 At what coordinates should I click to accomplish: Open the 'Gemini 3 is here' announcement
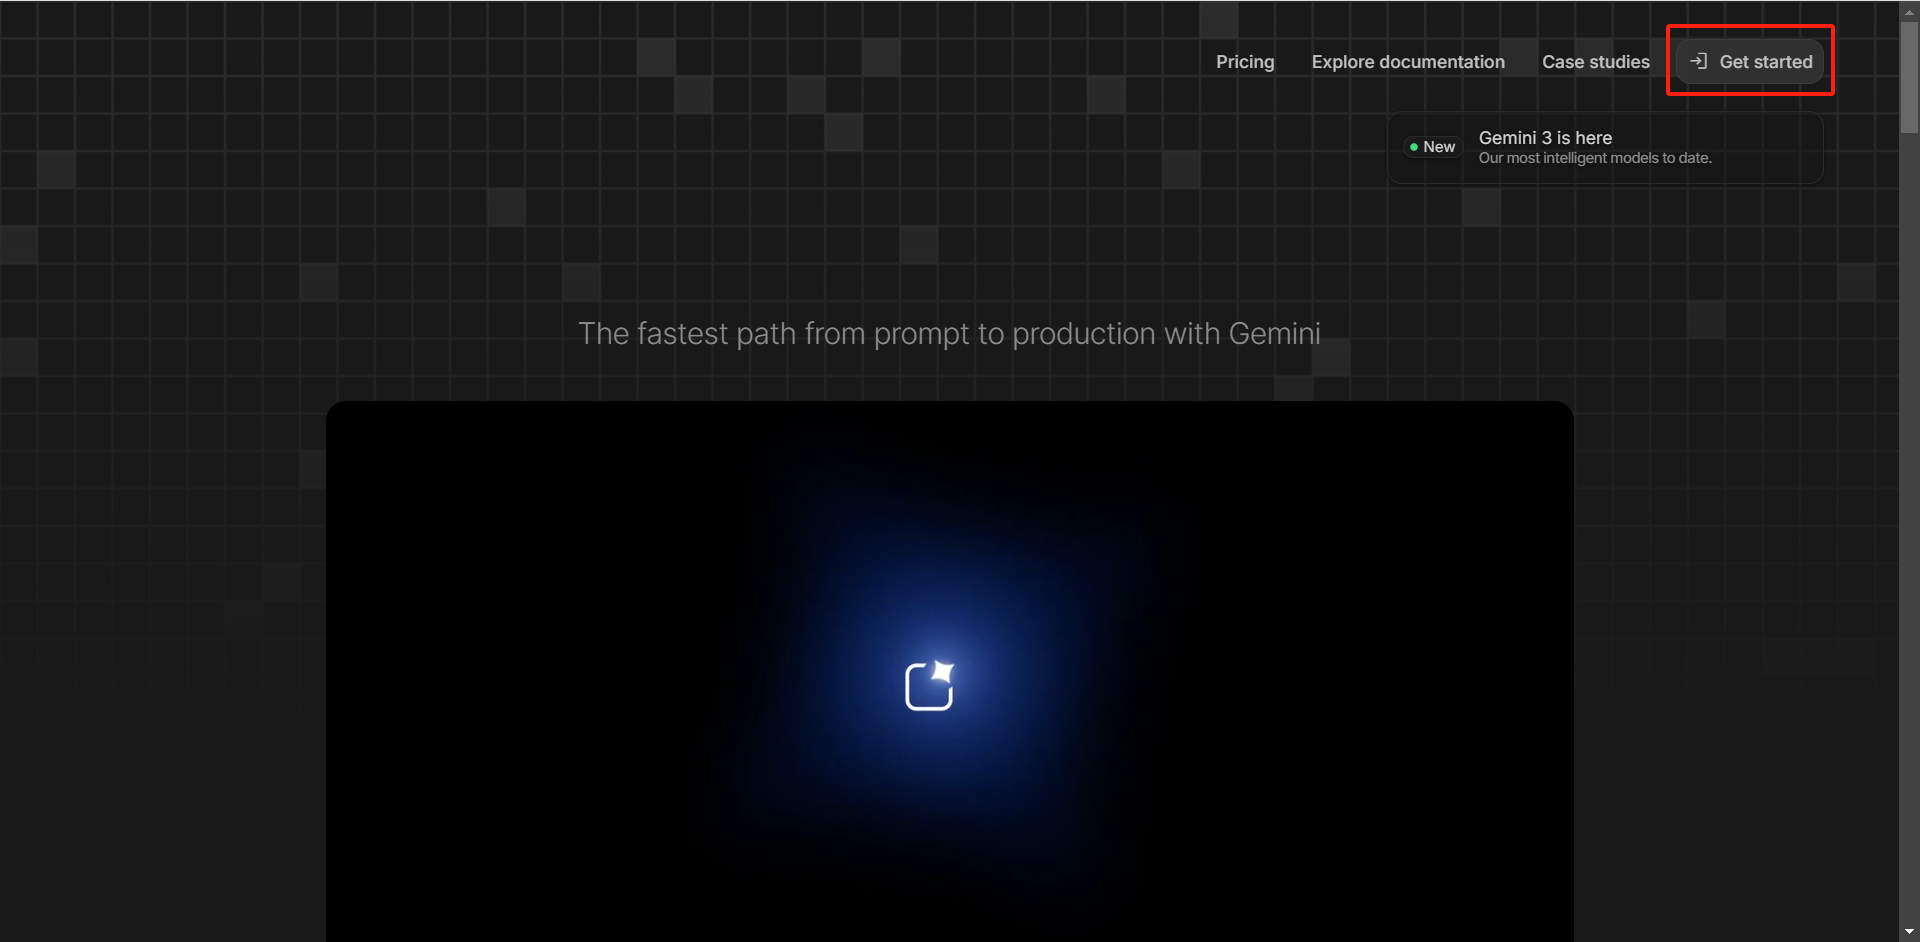(x=1545, y=138)
